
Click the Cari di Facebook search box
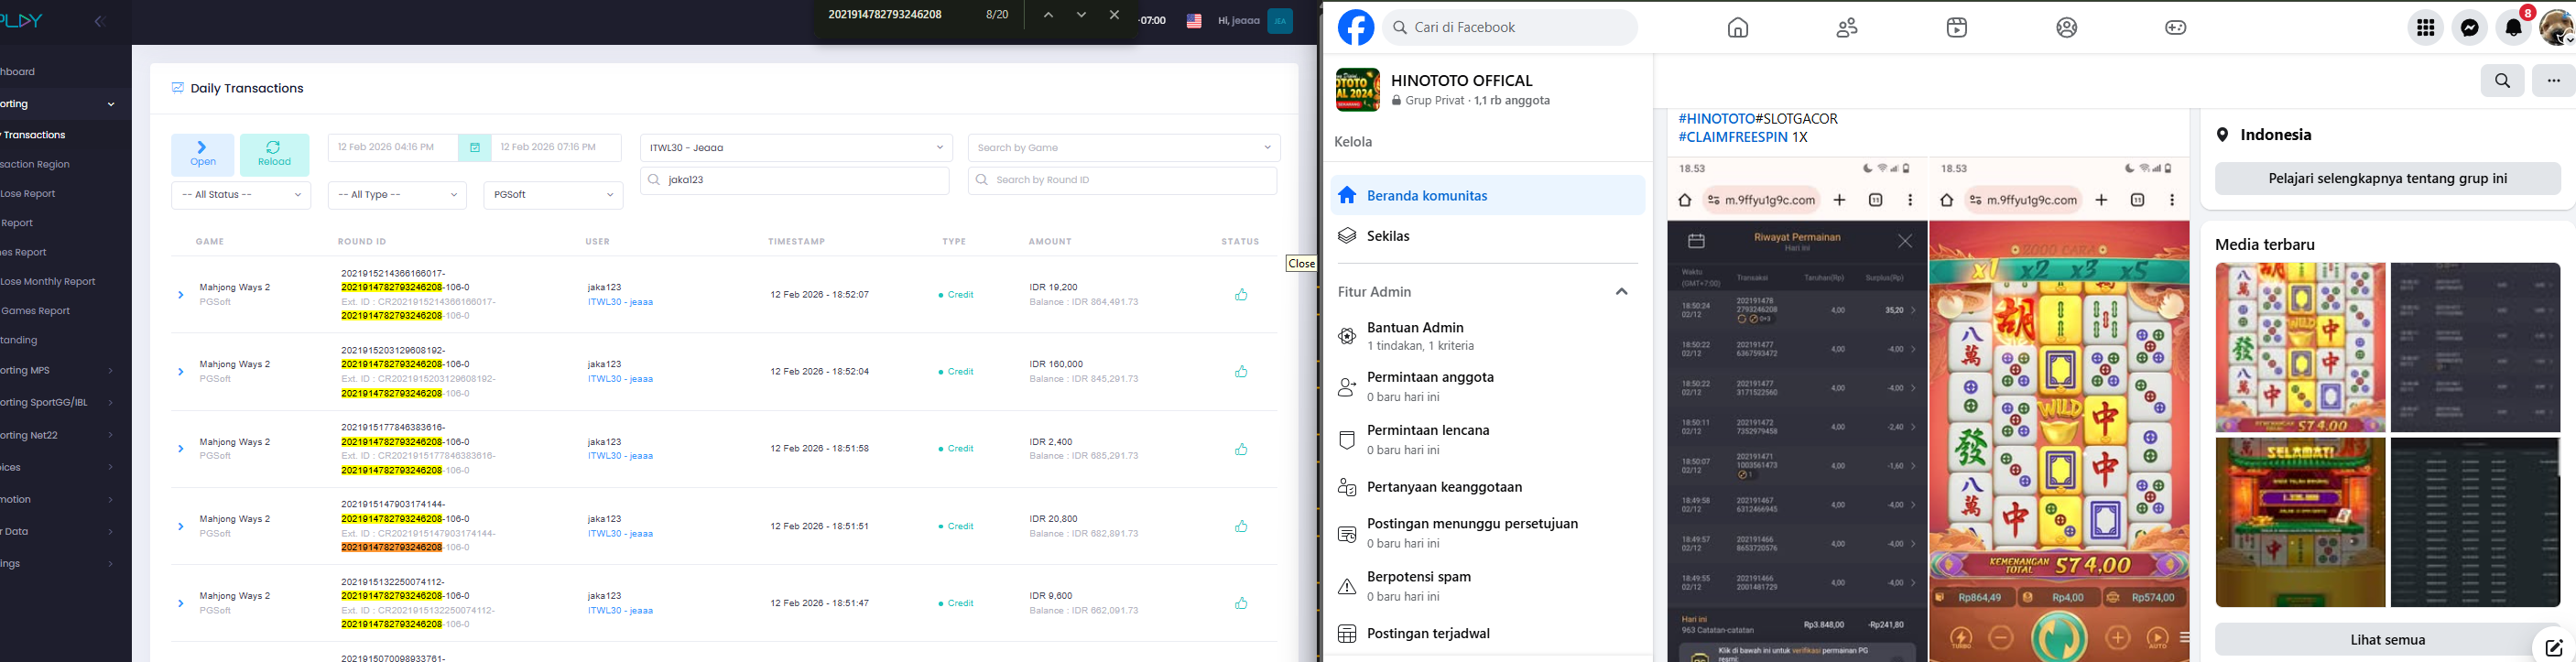(x=1510, y=28)
